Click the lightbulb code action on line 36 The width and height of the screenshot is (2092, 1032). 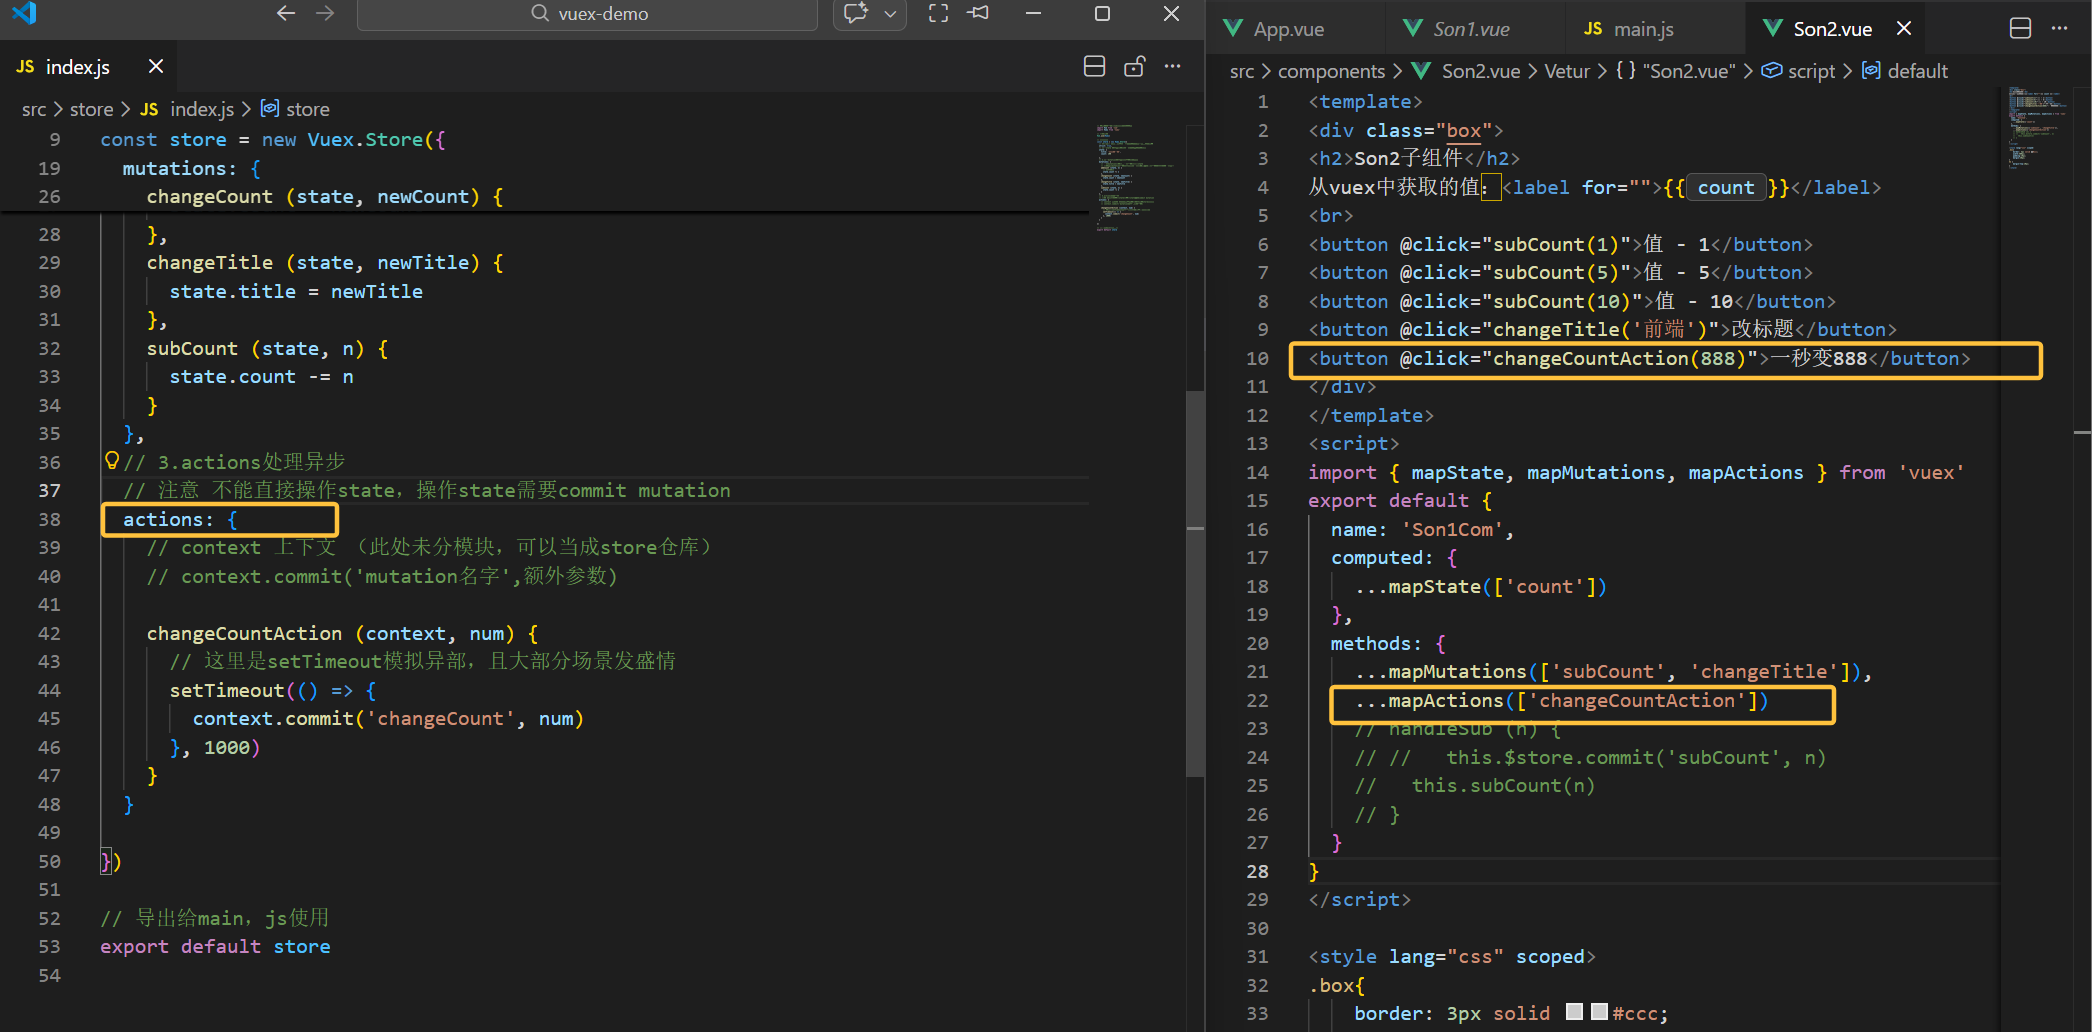(x=112, y=461)
